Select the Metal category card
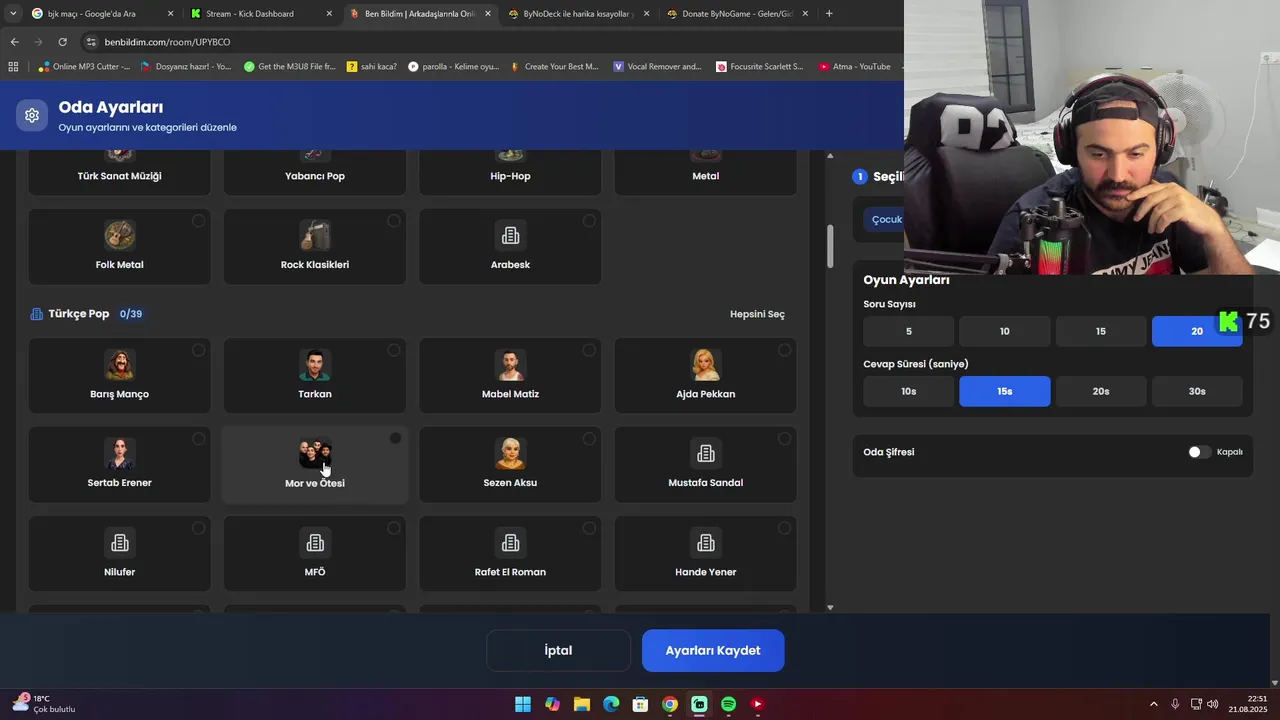This screenshot has width=1280, height=720. (x=706, y=172)
